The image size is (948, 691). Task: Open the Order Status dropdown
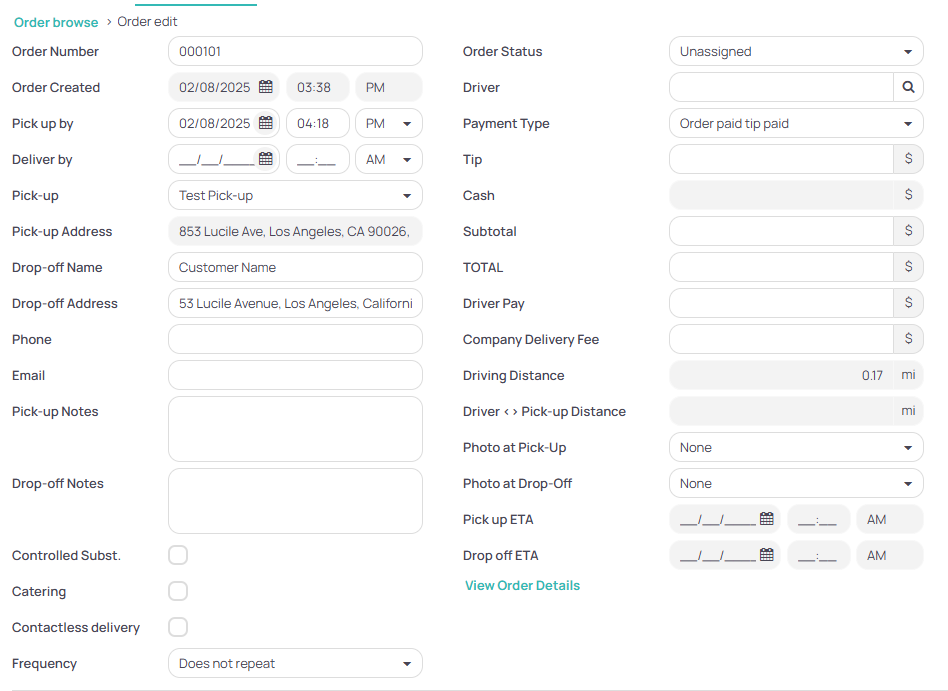click(796, 51)
